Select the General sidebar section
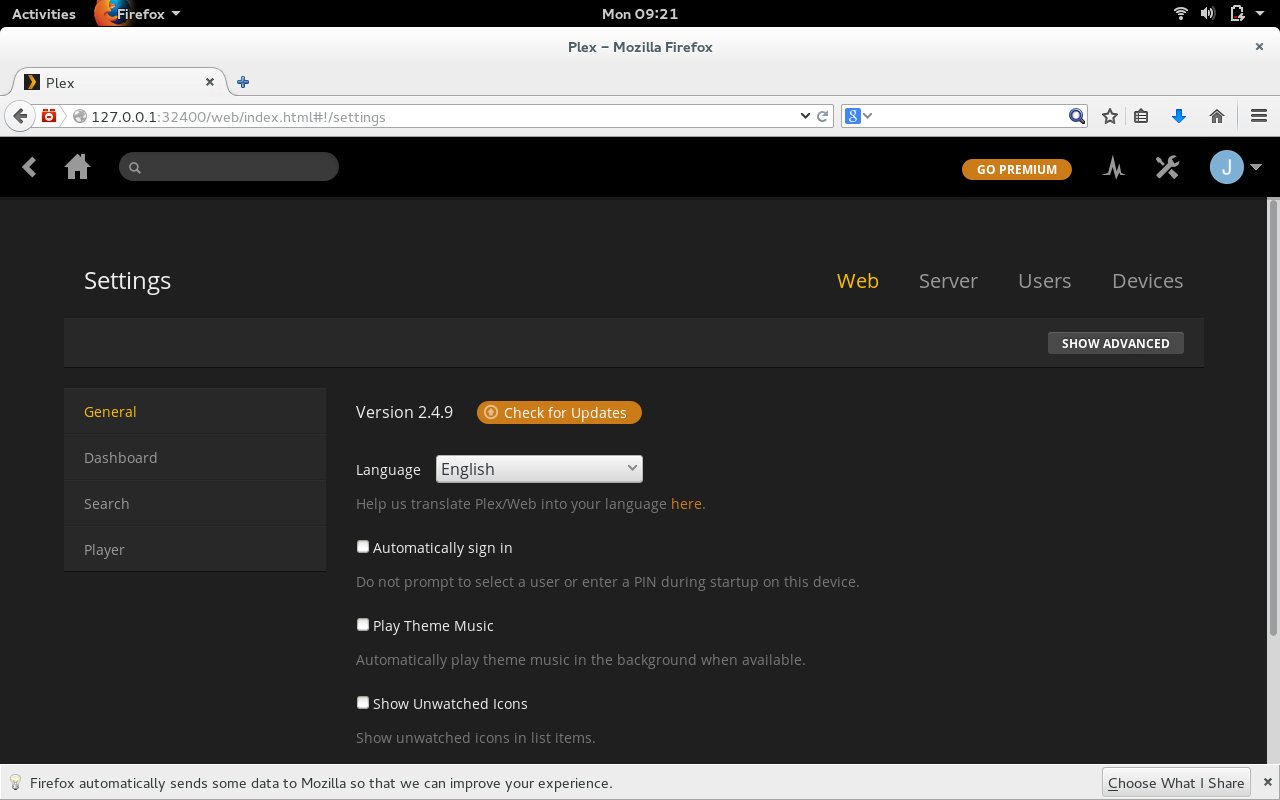 coord(195,411)
